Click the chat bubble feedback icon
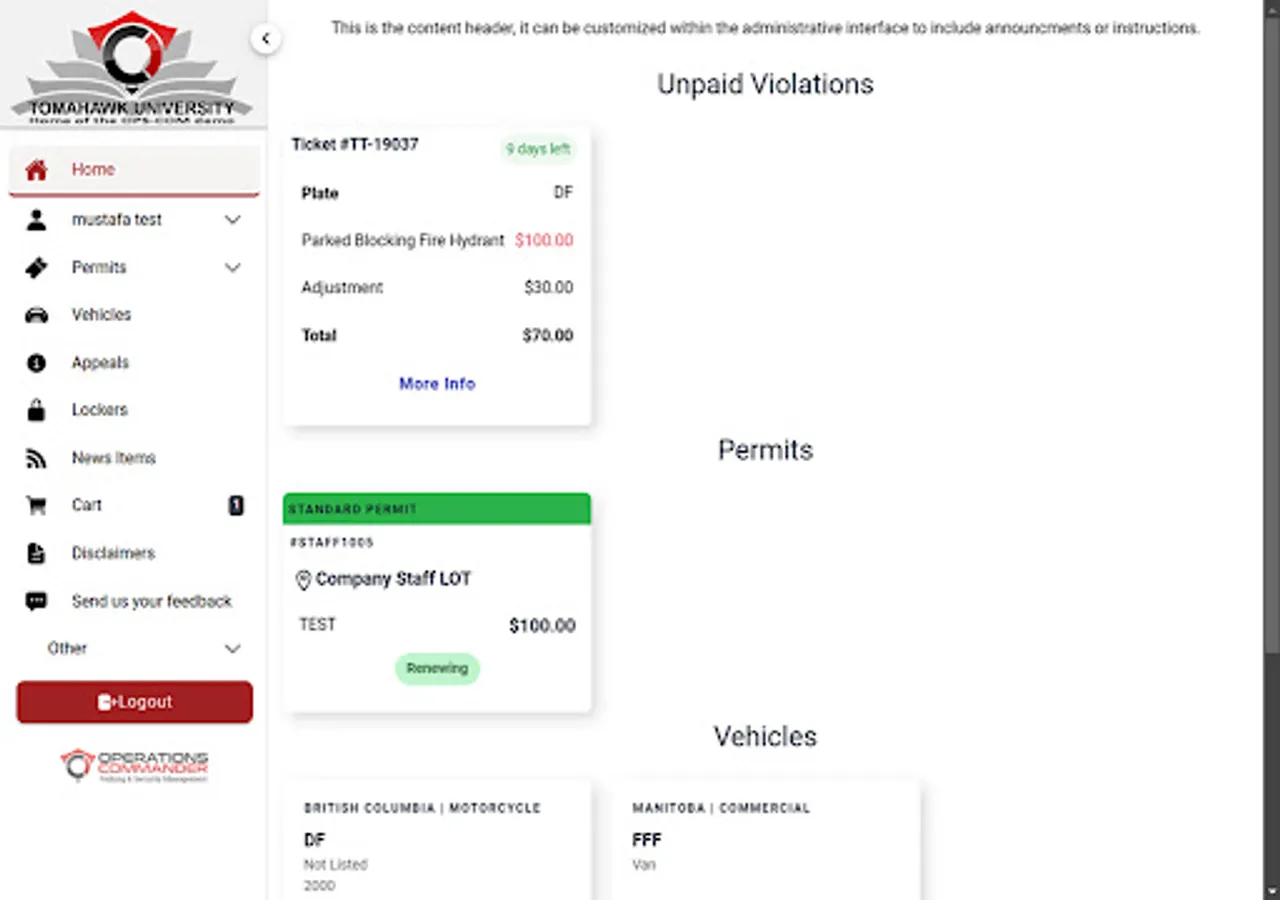This screenshot has width=1280, height=900. (x=36, y=601)
